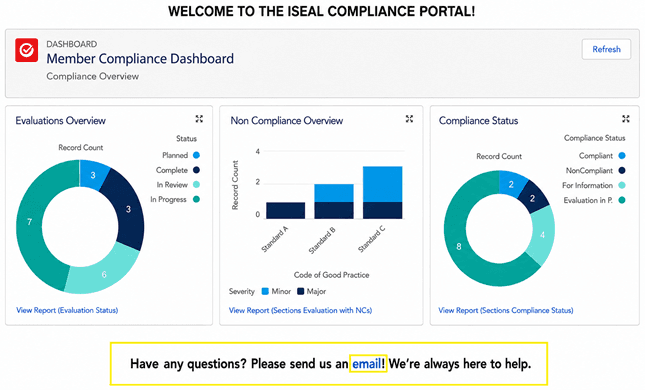645x390 pixels.
Task: Select the Compliant segment in Compliance Status
Action: [x=511, y=184]
